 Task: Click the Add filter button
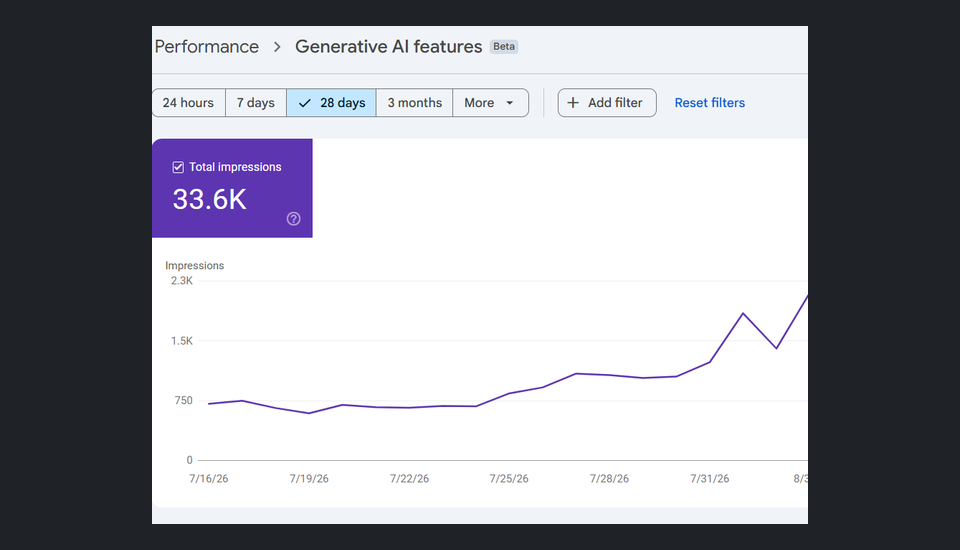click(x=607, y=103)
